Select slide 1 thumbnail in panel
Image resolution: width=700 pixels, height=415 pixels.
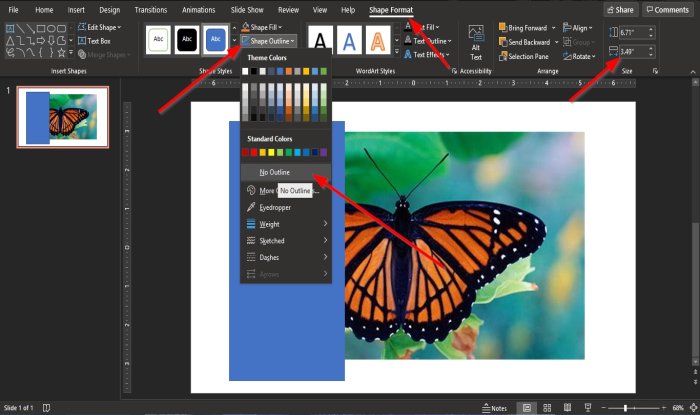pos(62,117)
